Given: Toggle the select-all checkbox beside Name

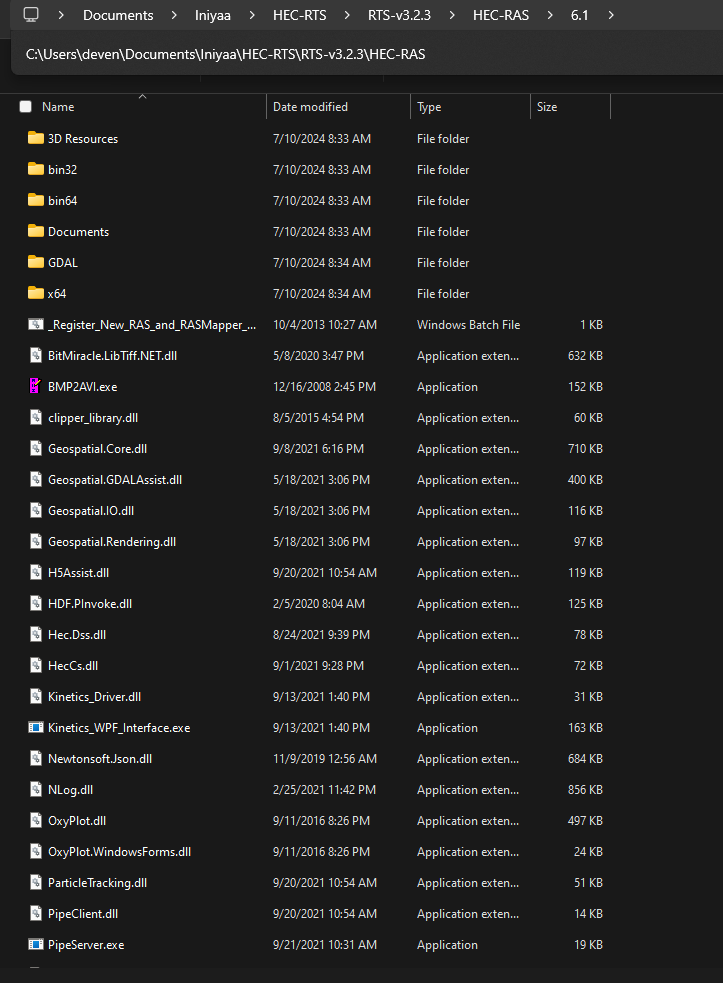Looking at the screenshot, I should pos(26,107).
